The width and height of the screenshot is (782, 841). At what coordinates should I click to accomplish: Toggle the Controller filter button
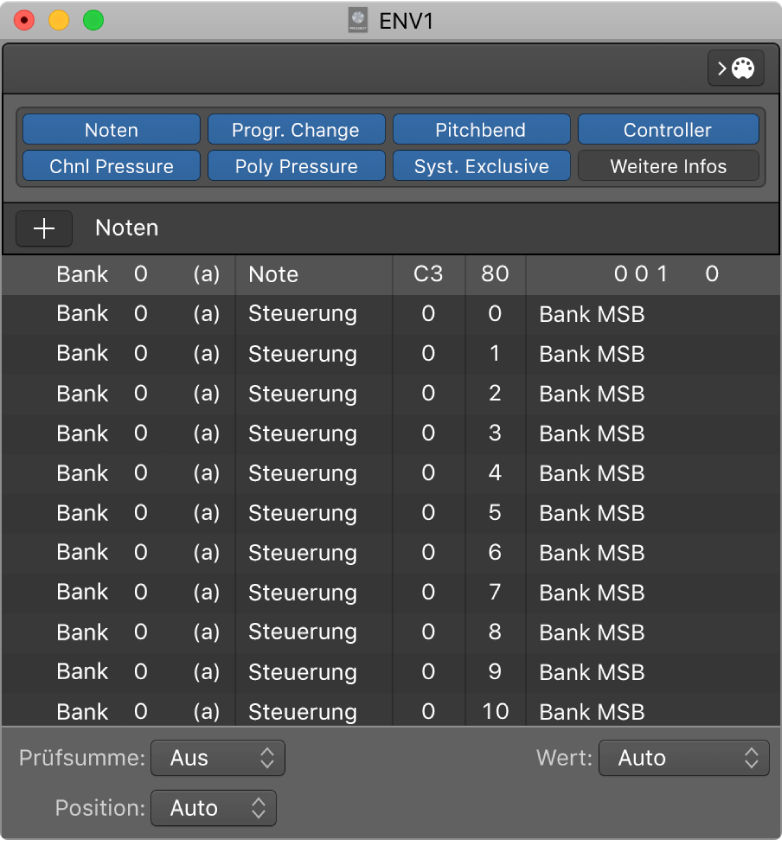coord(667,130)
